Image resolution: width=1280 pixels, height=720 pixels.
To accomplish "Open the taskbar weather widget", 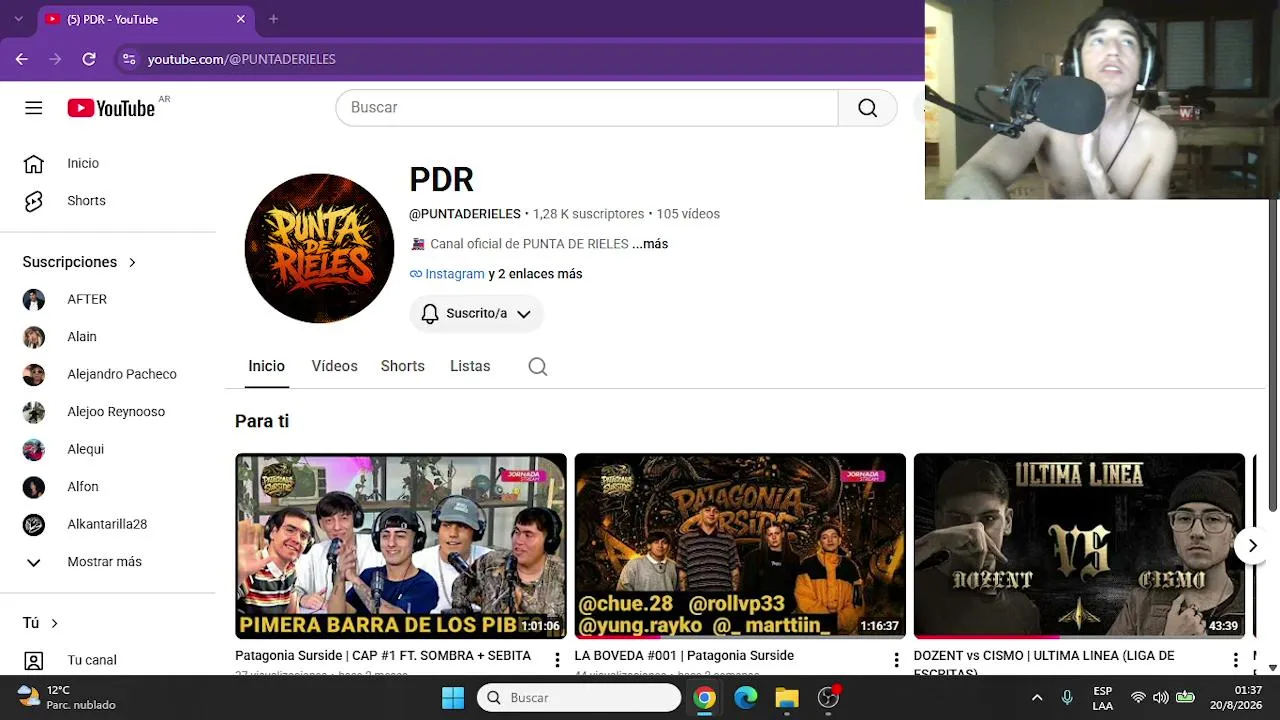I will (x=68, y=697).
